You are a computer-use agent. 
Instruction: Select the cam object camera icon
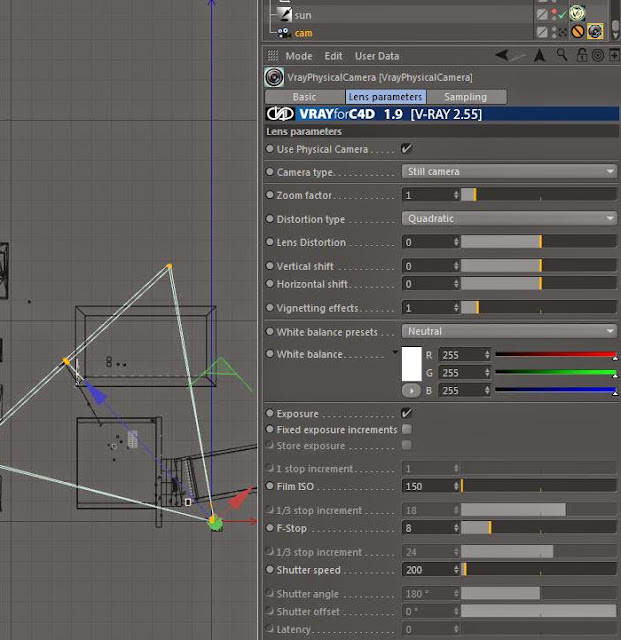tap(285, 33)
